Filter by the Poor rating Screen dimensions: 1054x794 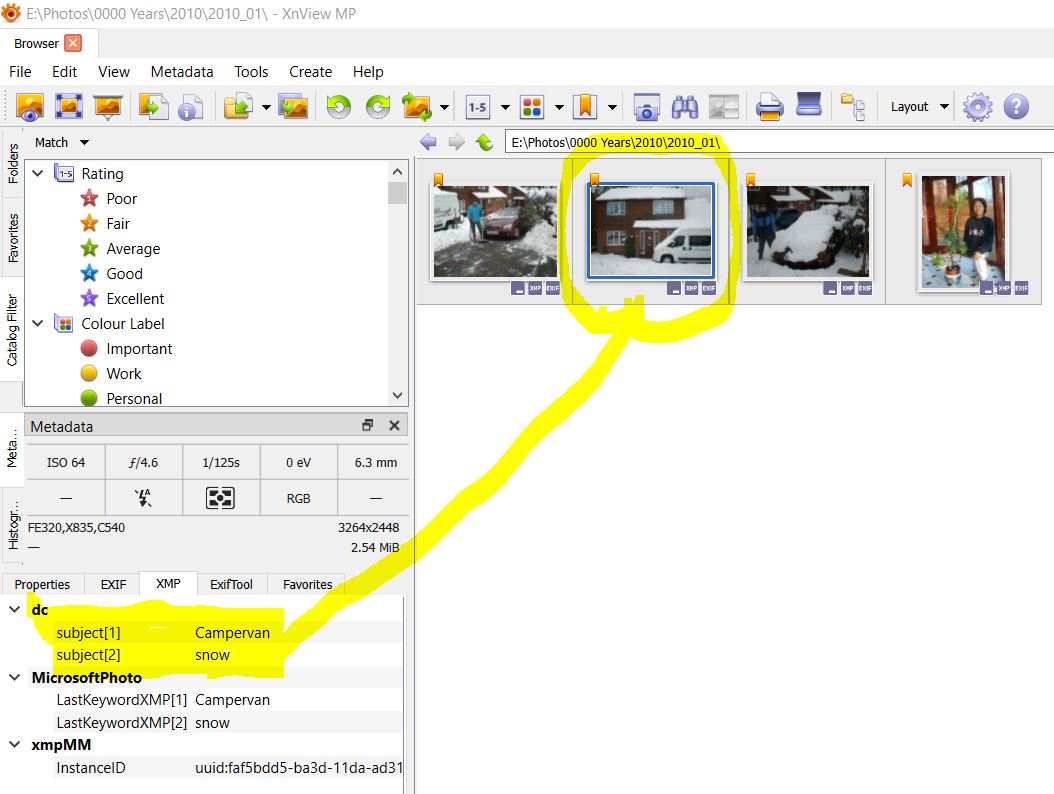(121, 198)
